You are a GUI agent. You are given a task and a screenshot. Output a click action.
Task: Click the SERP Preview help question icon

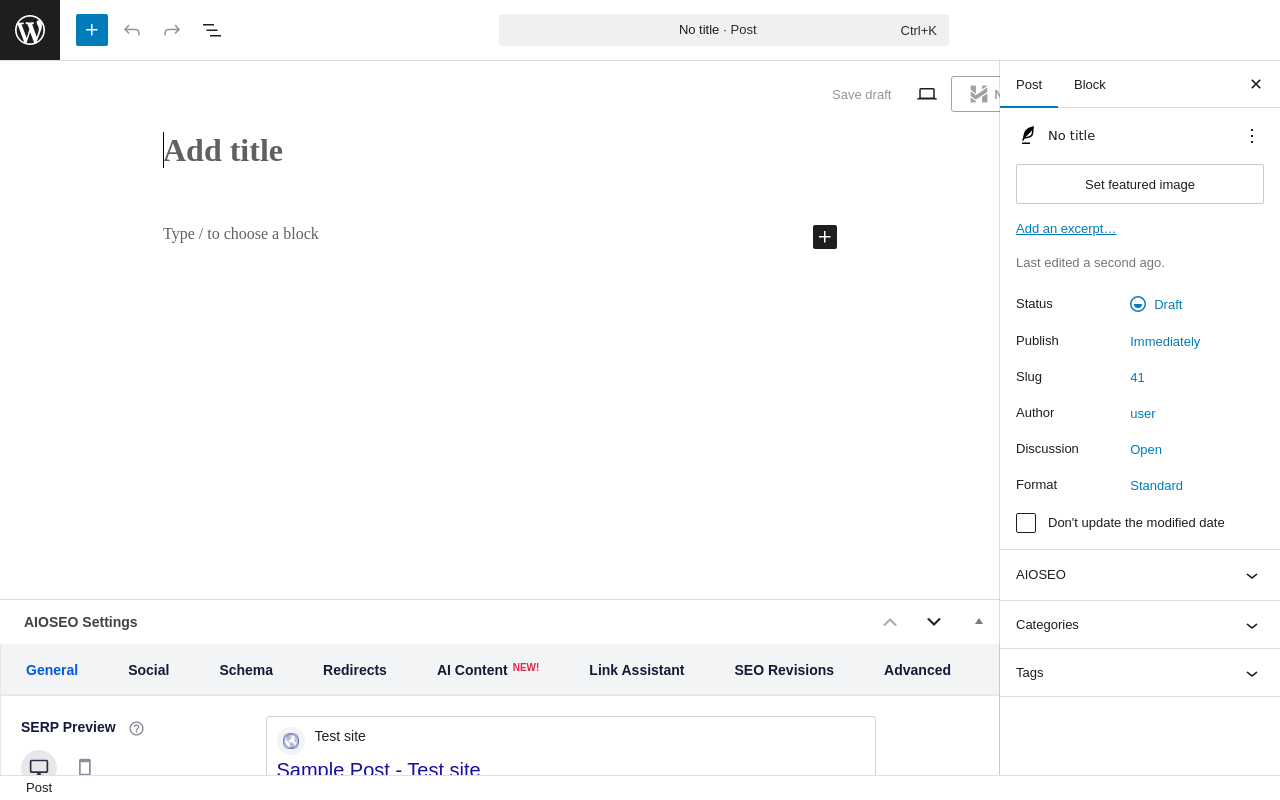point(136,728)
